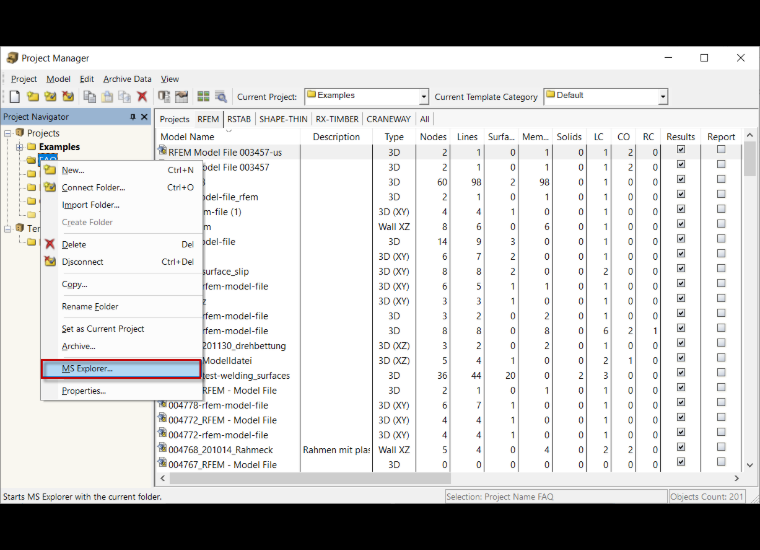Viewport: 760px width, 550px height.
Task: Collapse the Projects tree node
Action: (8, 133)
